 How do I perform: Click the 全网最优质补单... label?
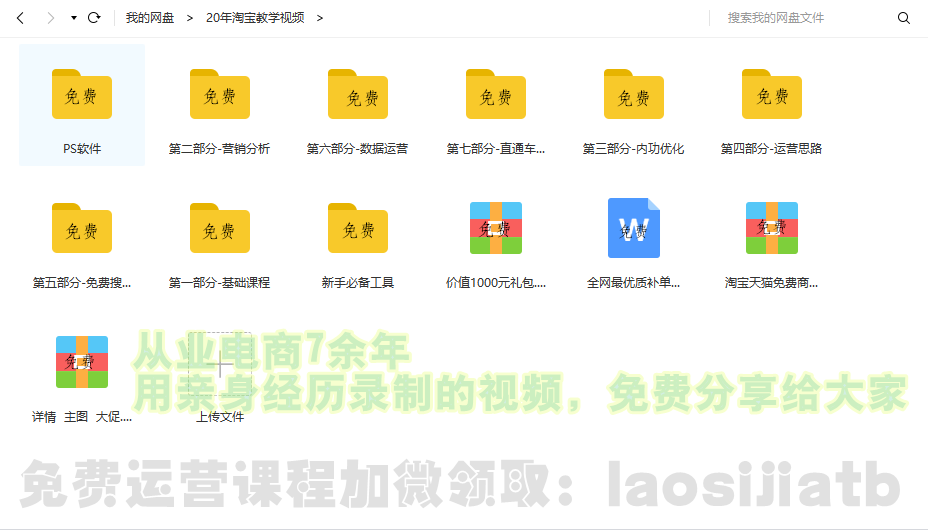634,283
